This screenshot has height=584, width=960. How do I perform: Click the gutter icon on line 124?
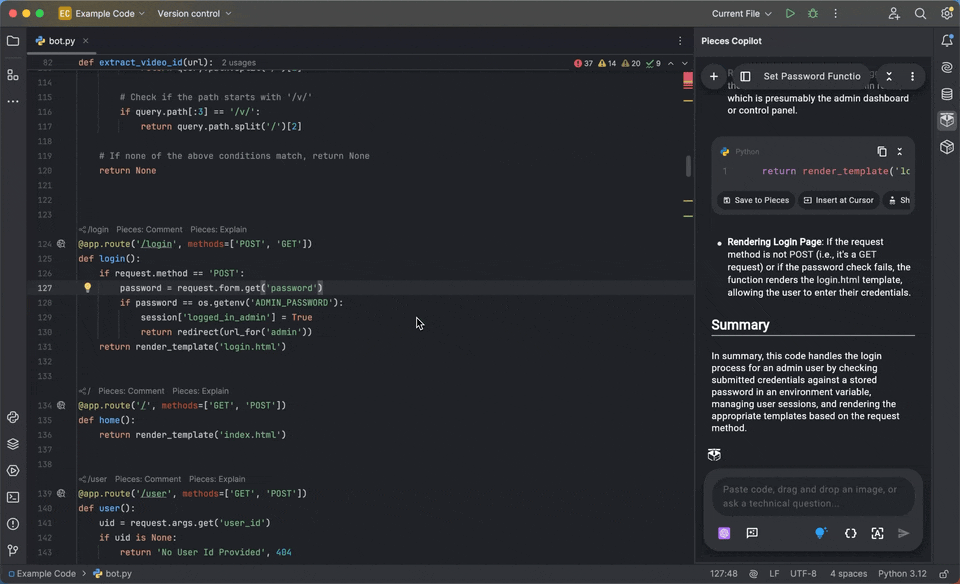pos(61,244)
